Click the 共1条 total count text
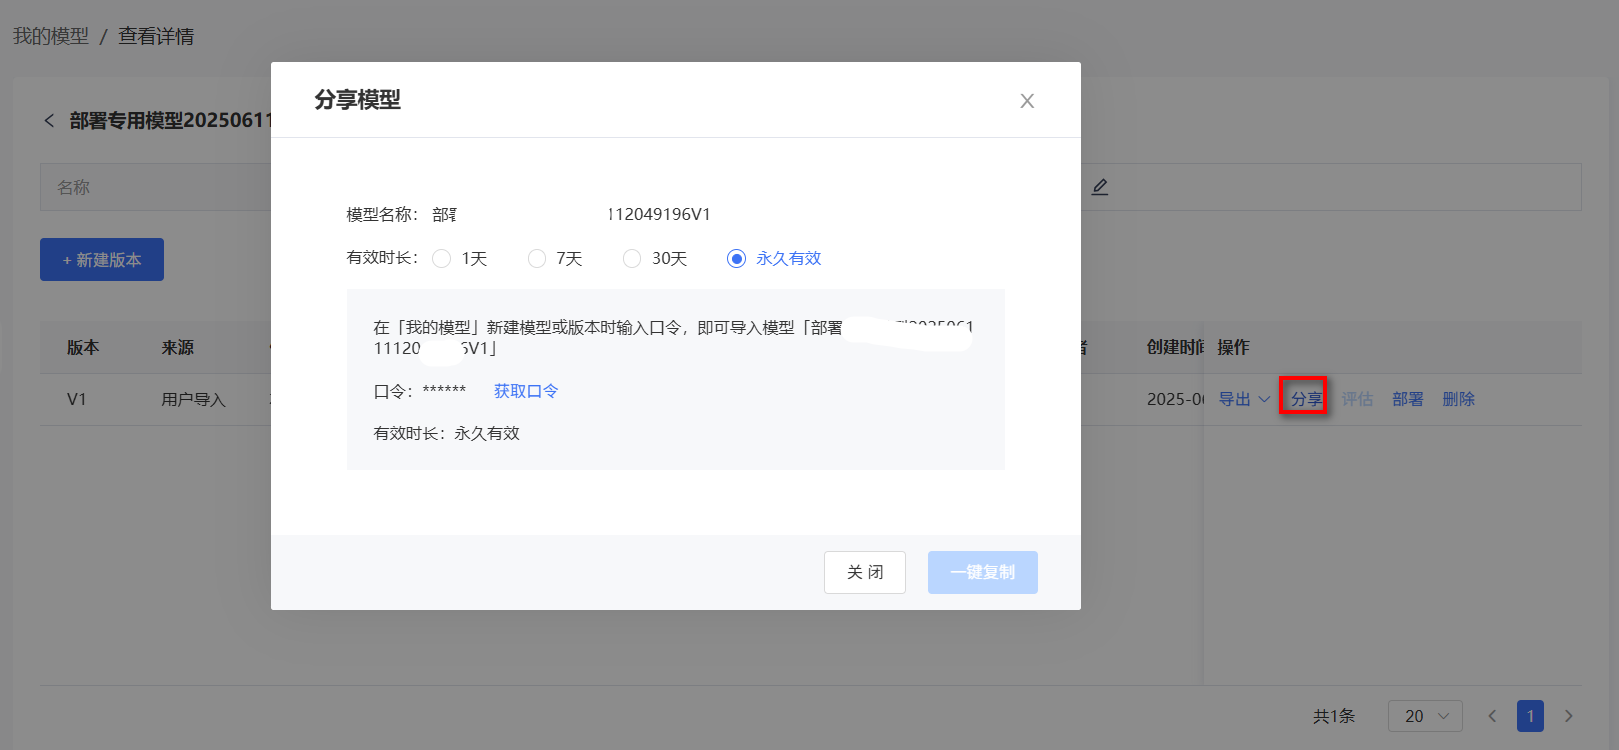 [x=1334, y=716]
